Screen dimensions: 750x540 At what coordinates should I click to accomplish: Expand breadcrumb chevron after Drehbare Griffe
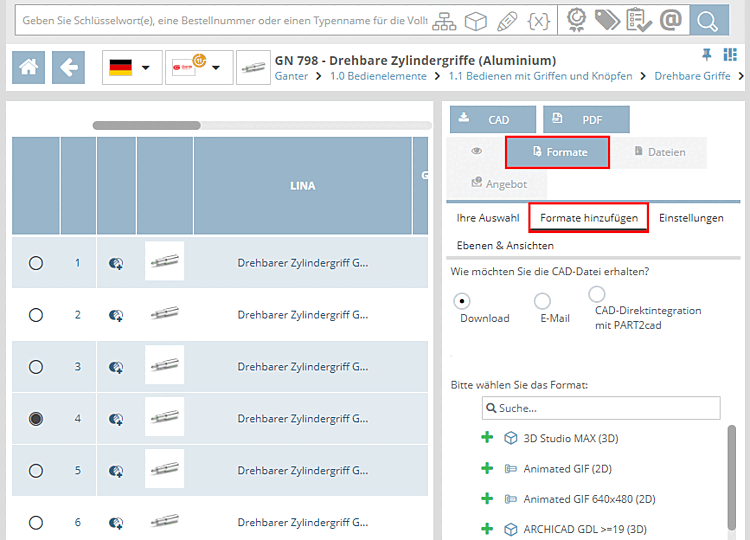740,76
